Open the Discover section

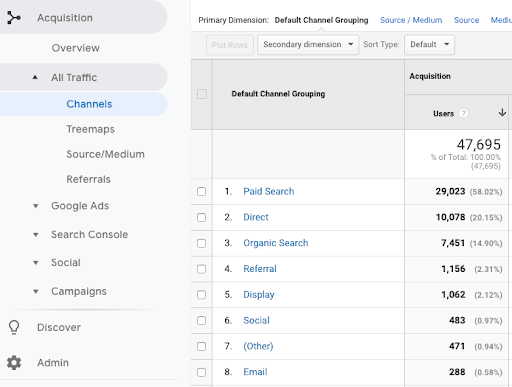[x=59, y=327]
